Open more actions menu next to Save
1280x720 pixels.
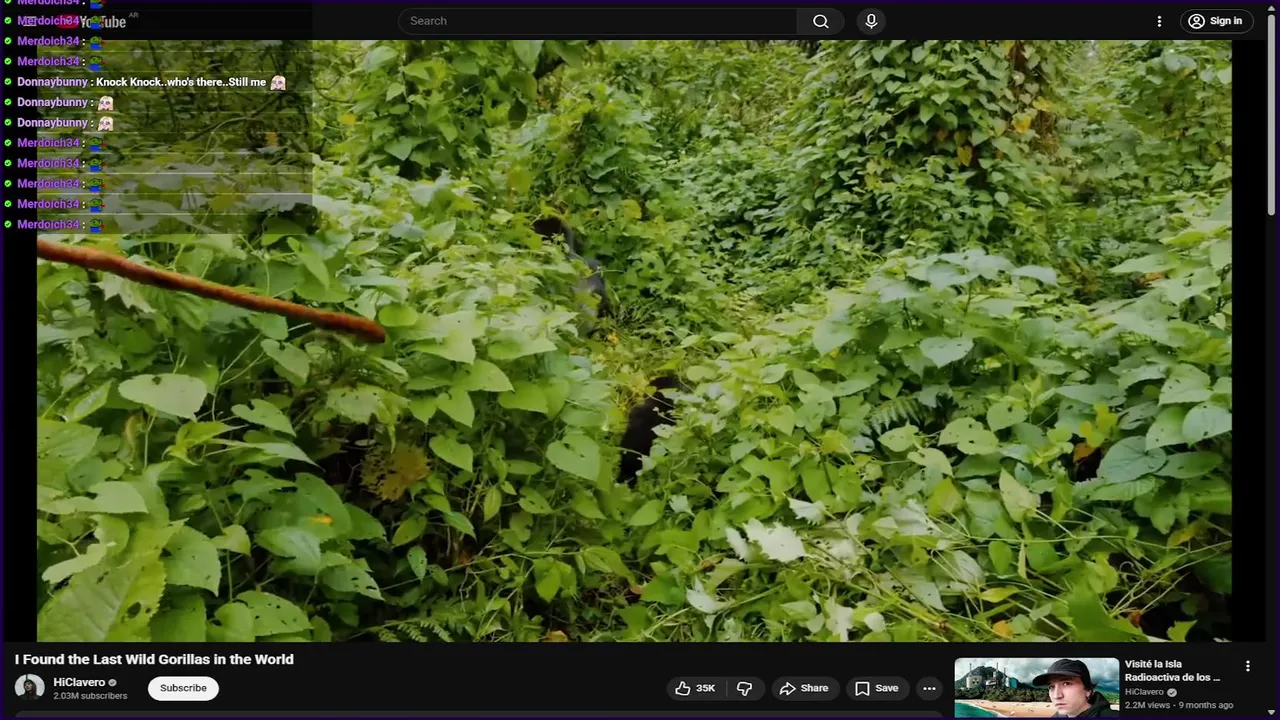point(929,688)
